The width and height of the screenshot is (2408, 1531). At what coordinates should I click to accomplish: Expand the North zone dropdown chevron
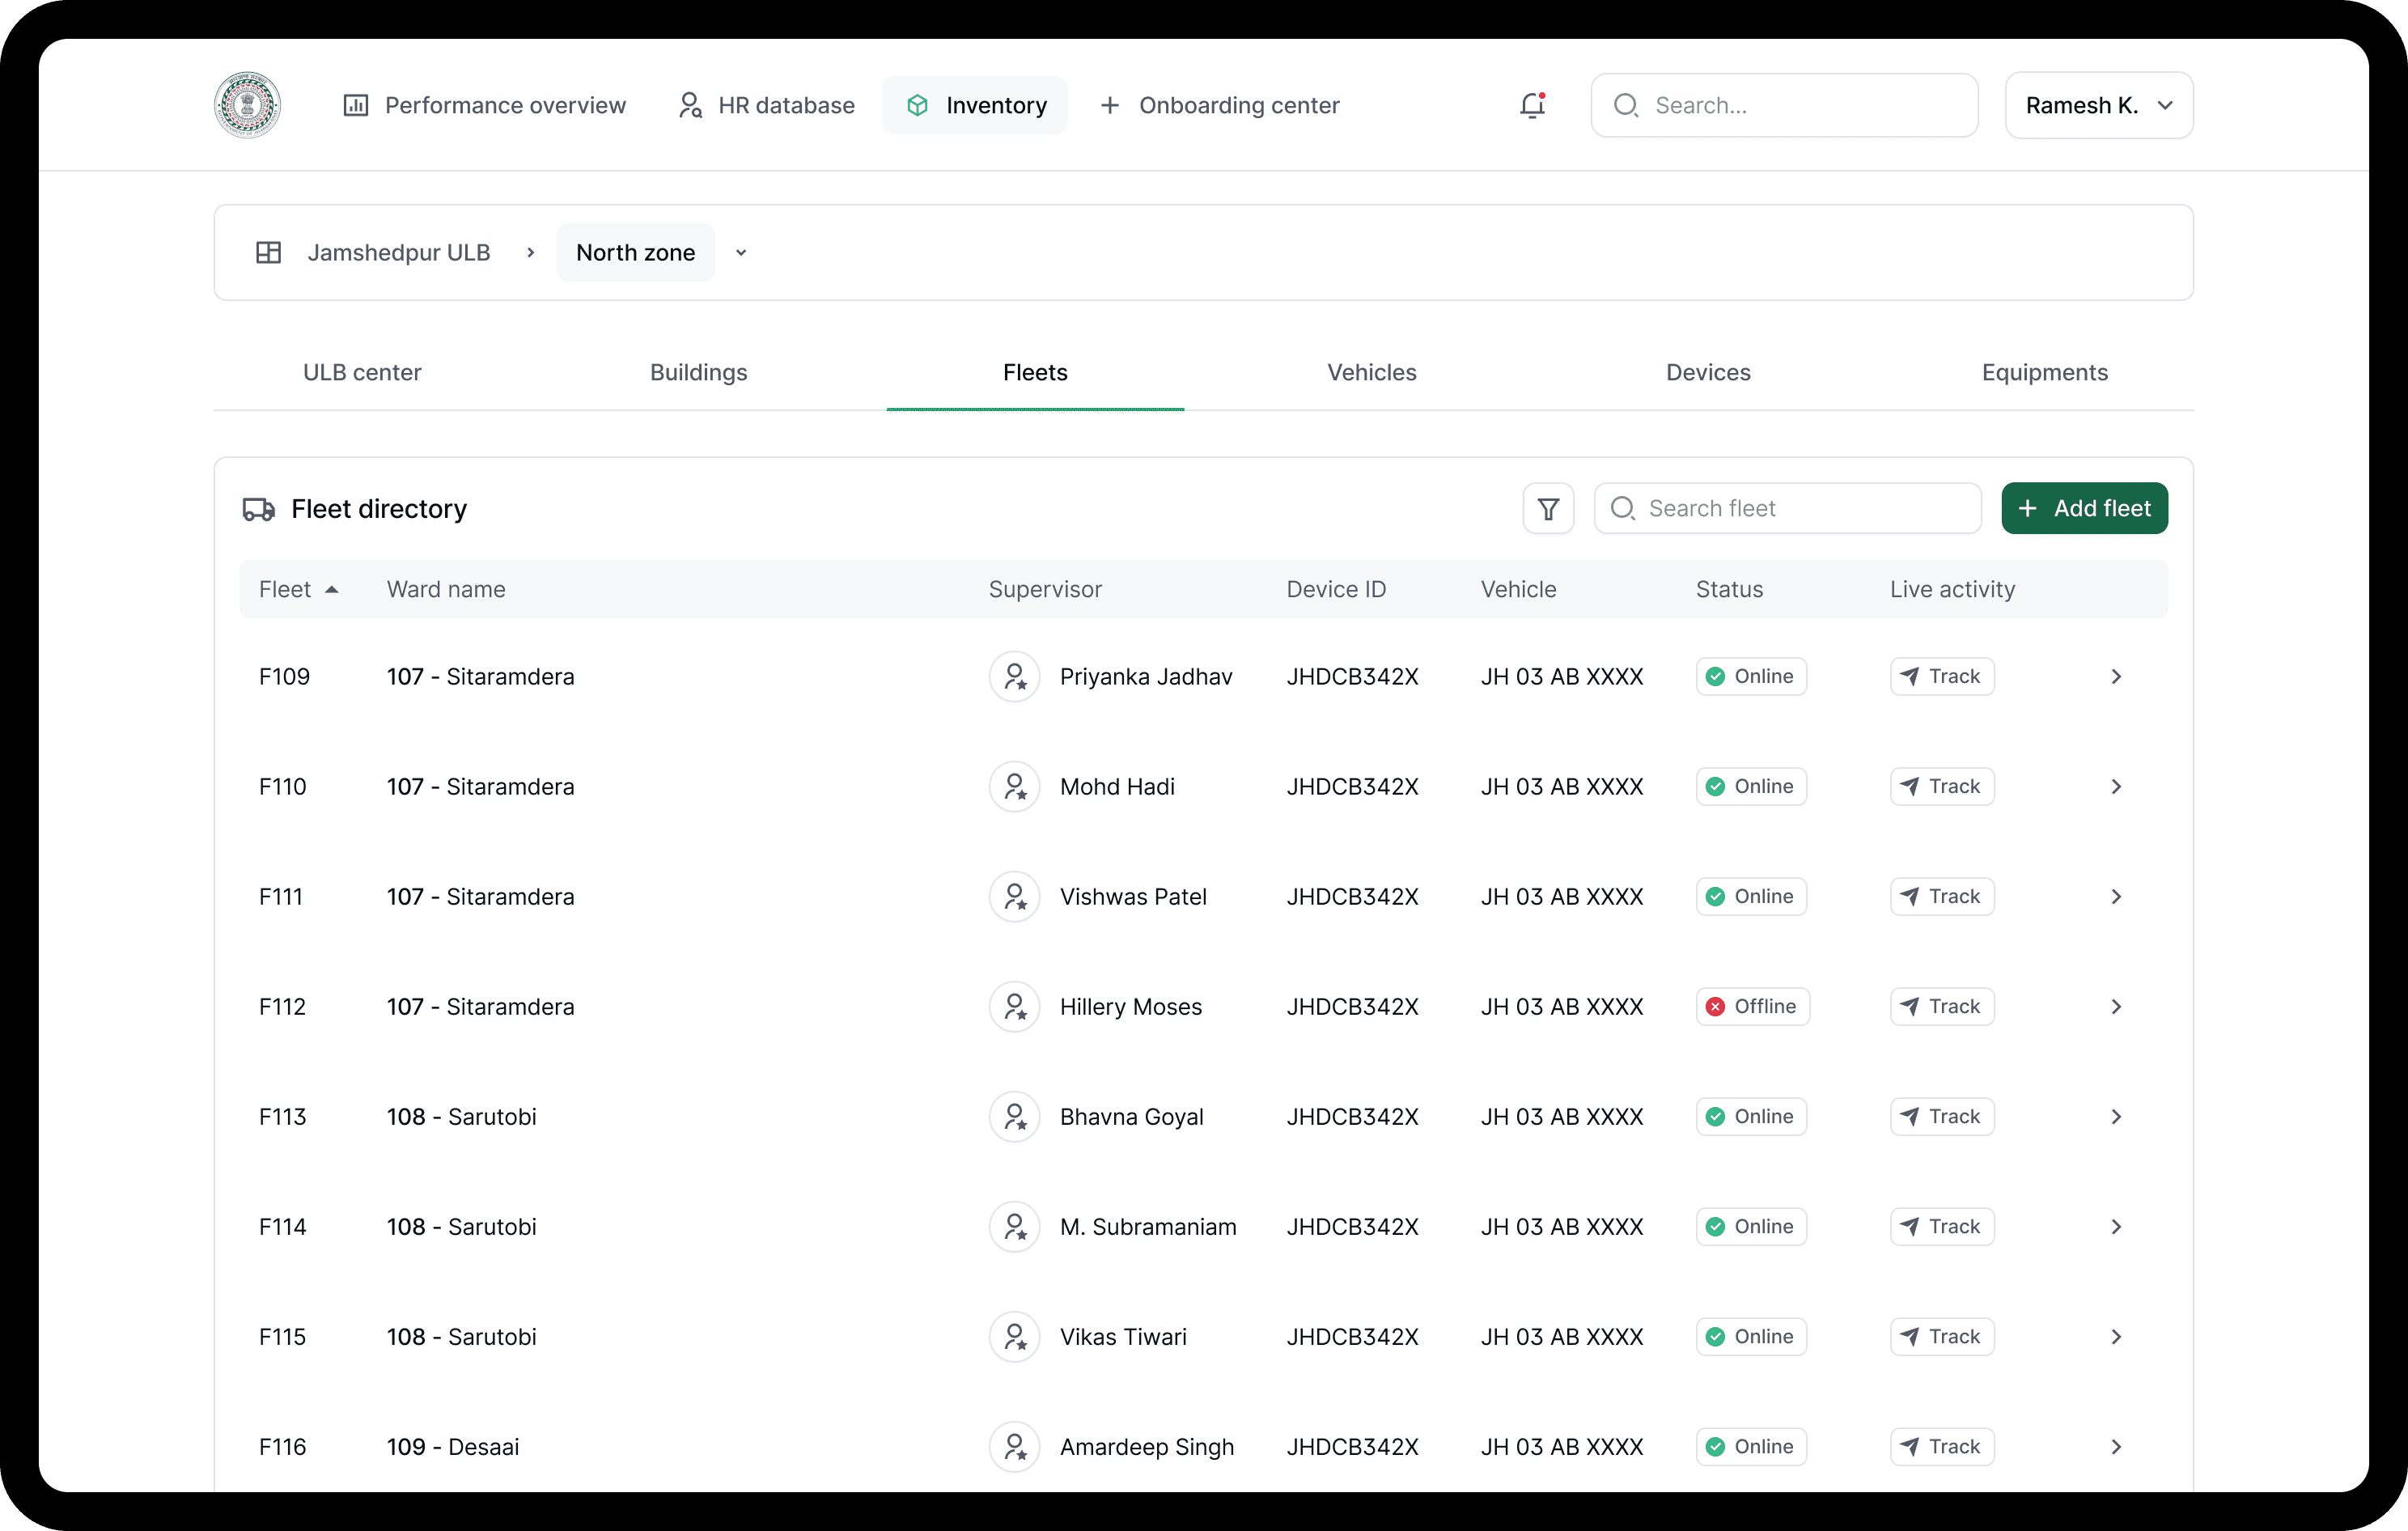pos(741,253)
